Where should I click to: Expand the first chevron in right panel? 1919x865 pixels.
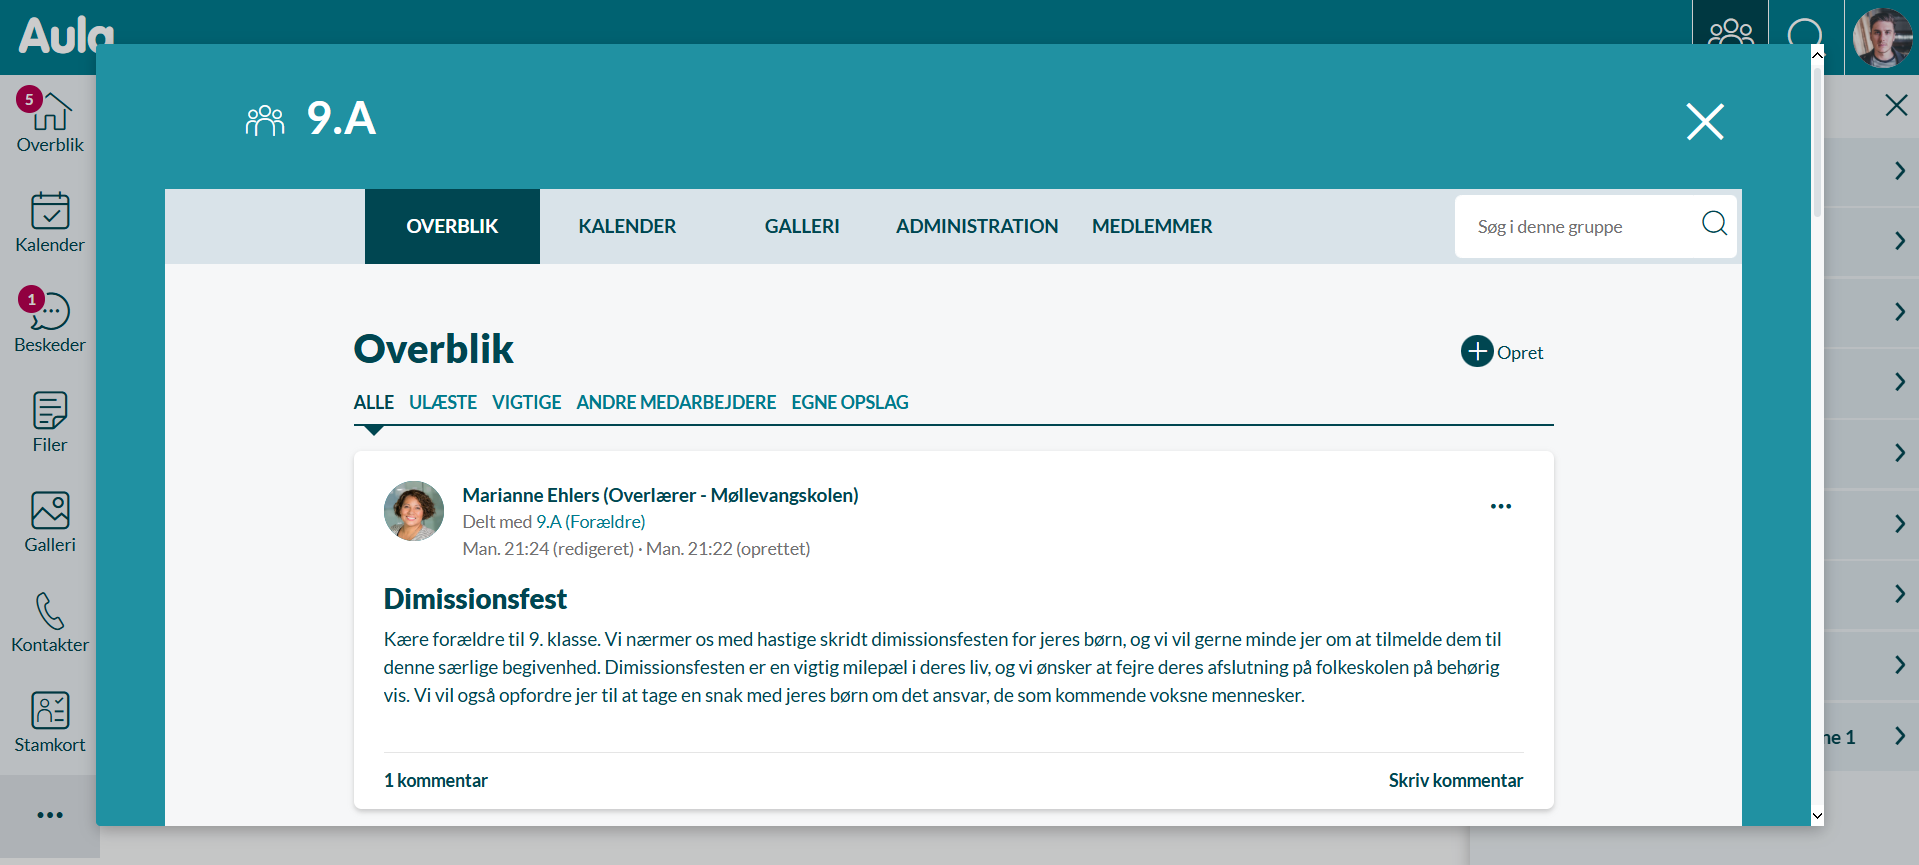click(1899, 171)
